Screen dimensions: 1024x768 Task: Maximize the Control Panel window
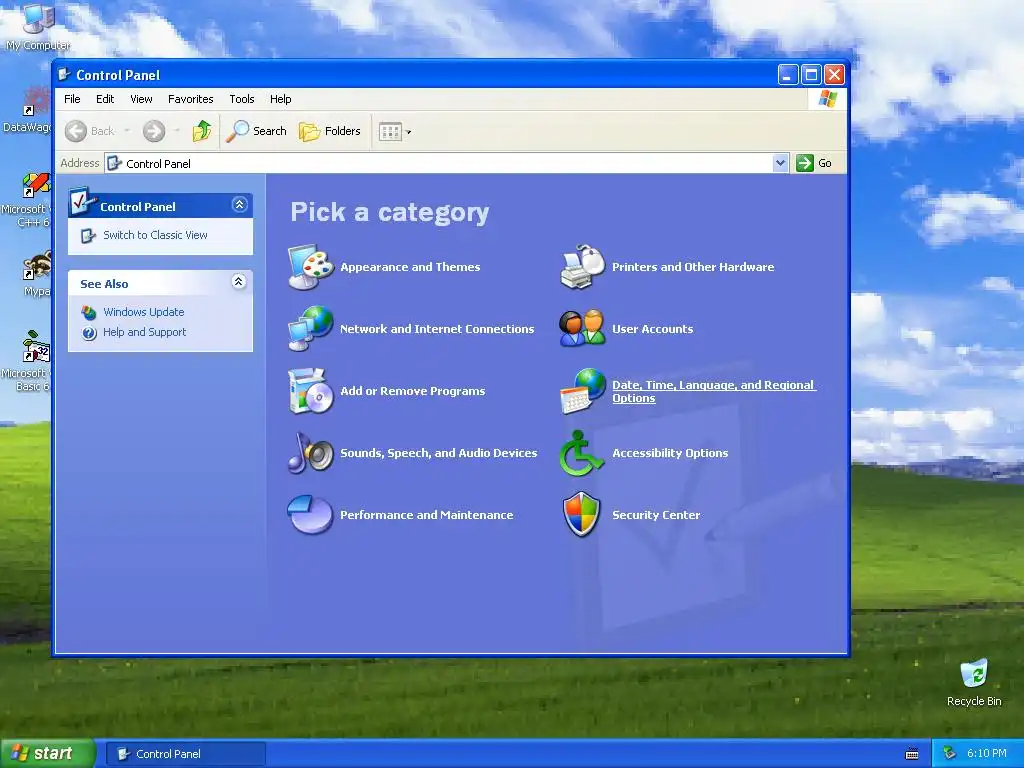click(811, 75)
